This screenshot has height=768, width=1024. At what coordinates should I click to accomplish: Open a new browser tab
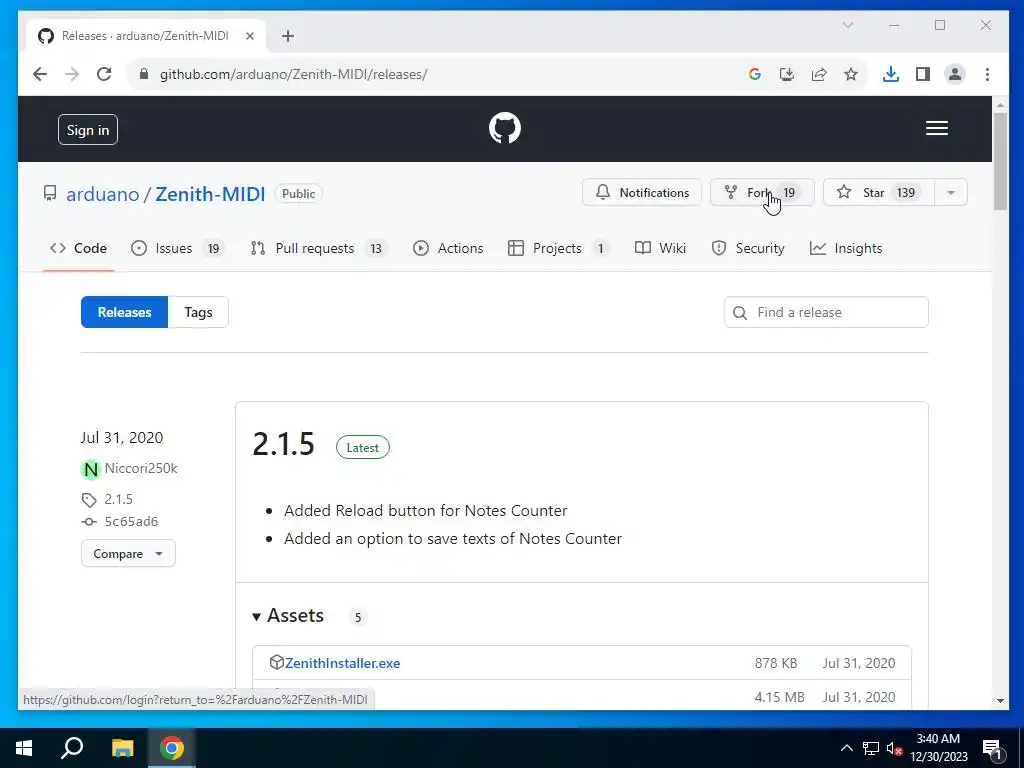288,36
